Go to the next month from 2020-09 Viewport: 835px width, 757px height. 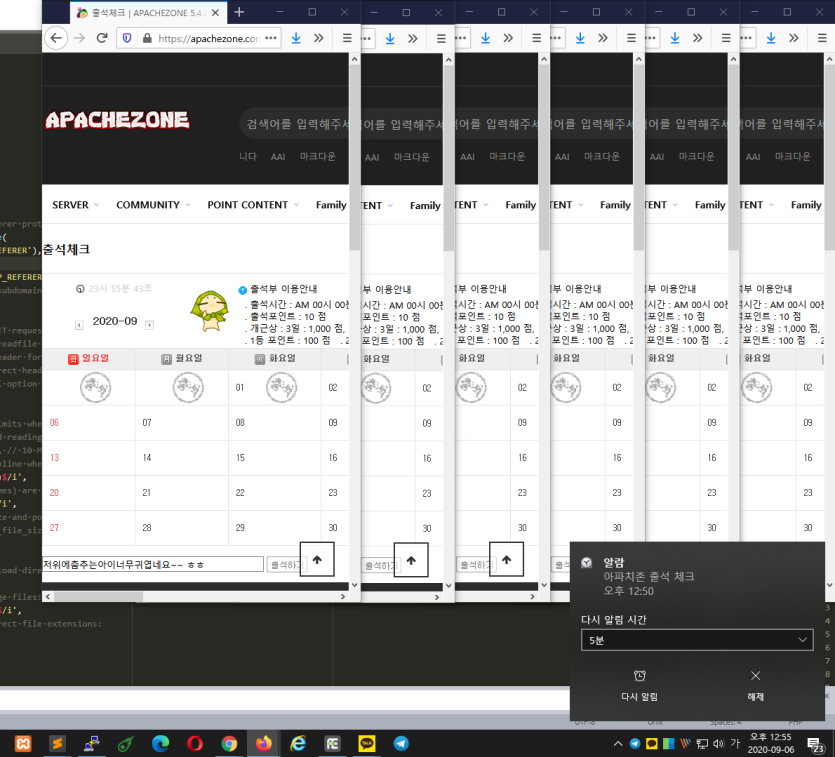click(x=150, y=325)
